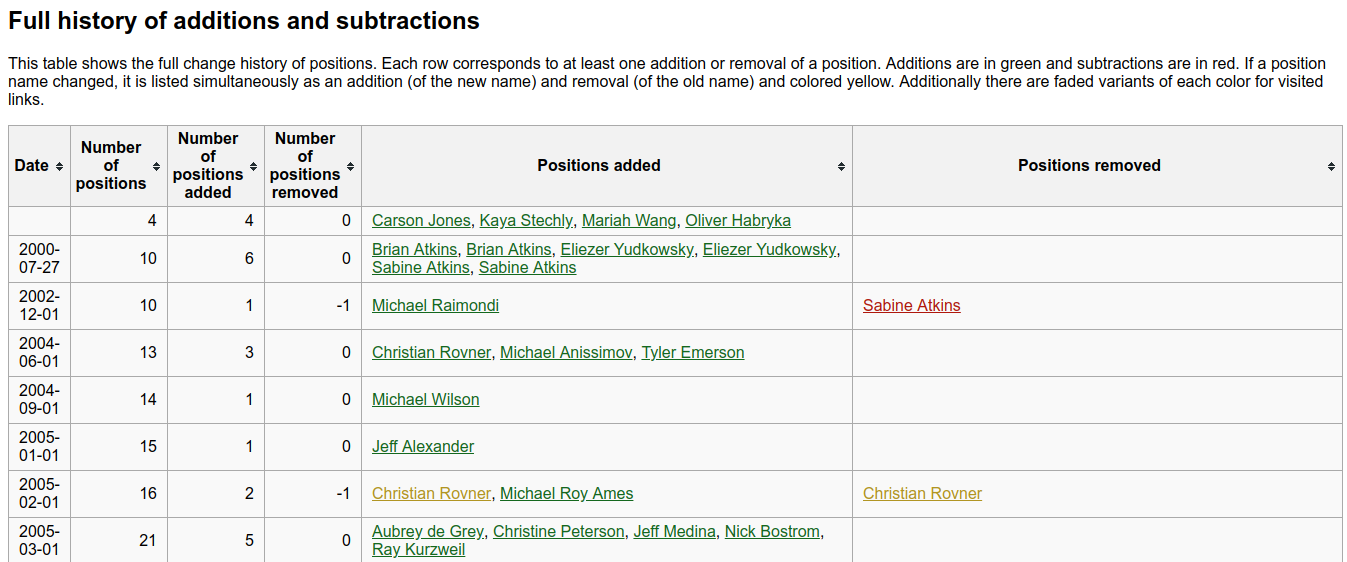
Task: Sort by Number of positions removed arrows
Action: pos(351,166)
